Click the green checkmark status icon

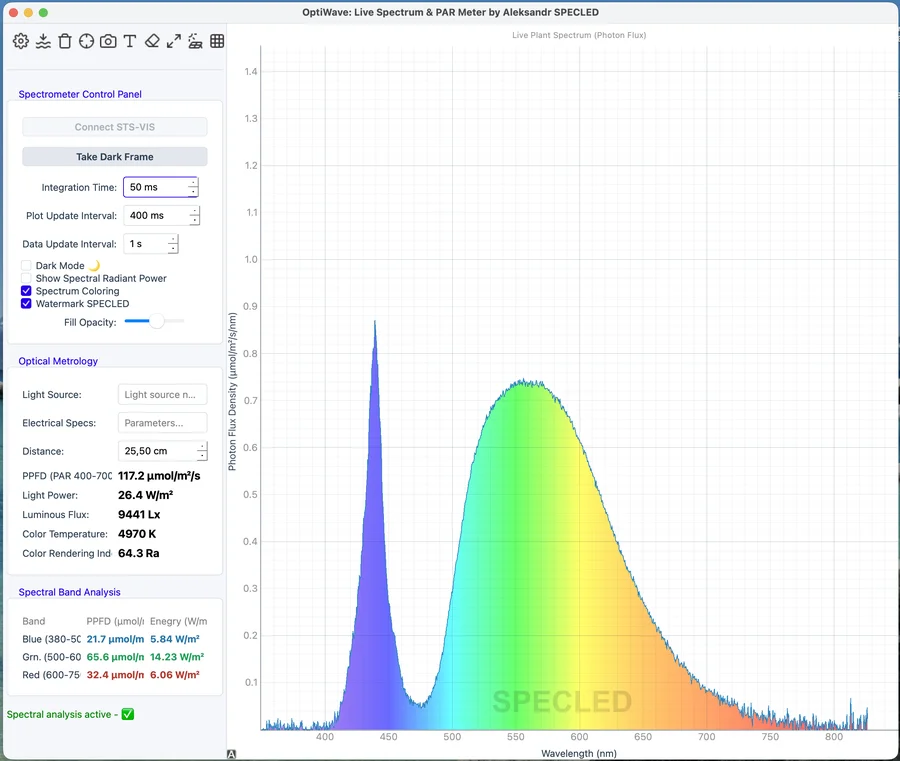[x=128, y=714]
